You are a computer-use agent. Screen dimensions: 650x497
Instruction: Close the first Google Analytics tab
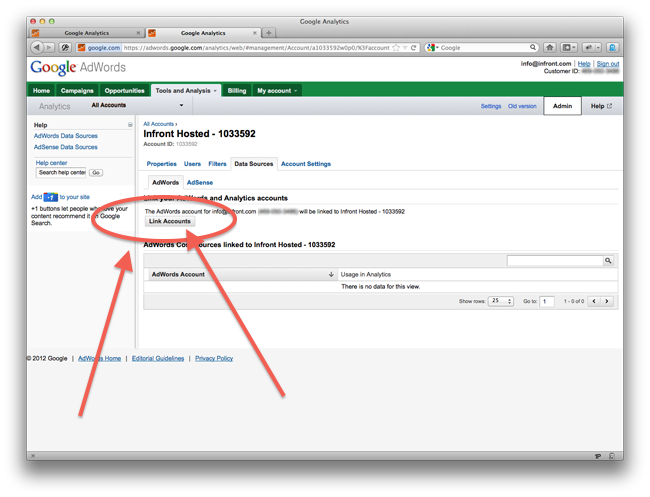pos(138,33)
